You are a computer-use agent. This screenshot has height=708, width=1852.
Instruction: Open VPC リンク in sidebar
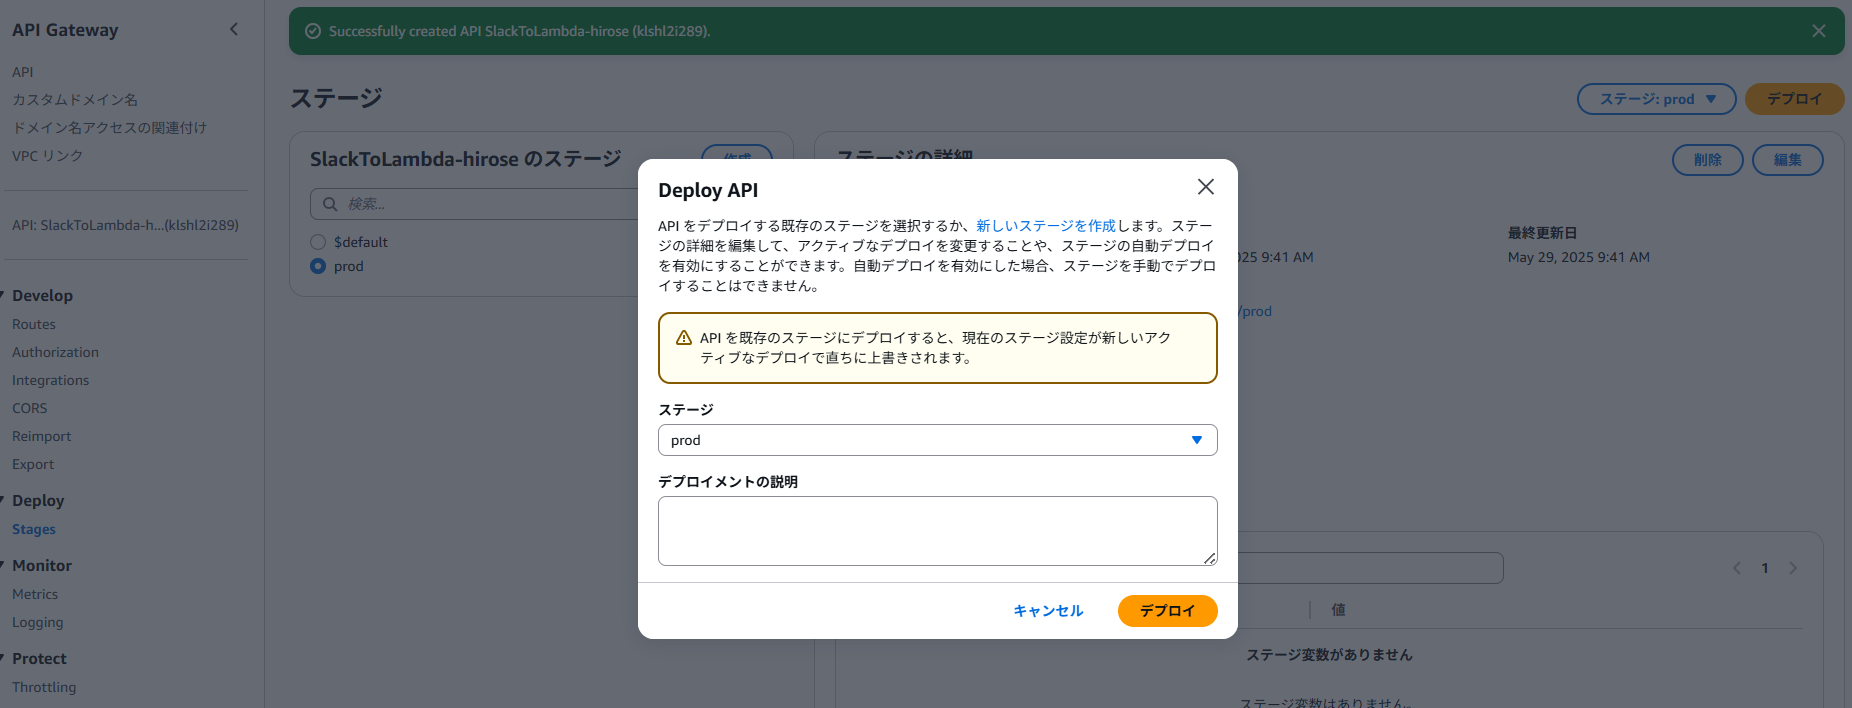[48, 156]
